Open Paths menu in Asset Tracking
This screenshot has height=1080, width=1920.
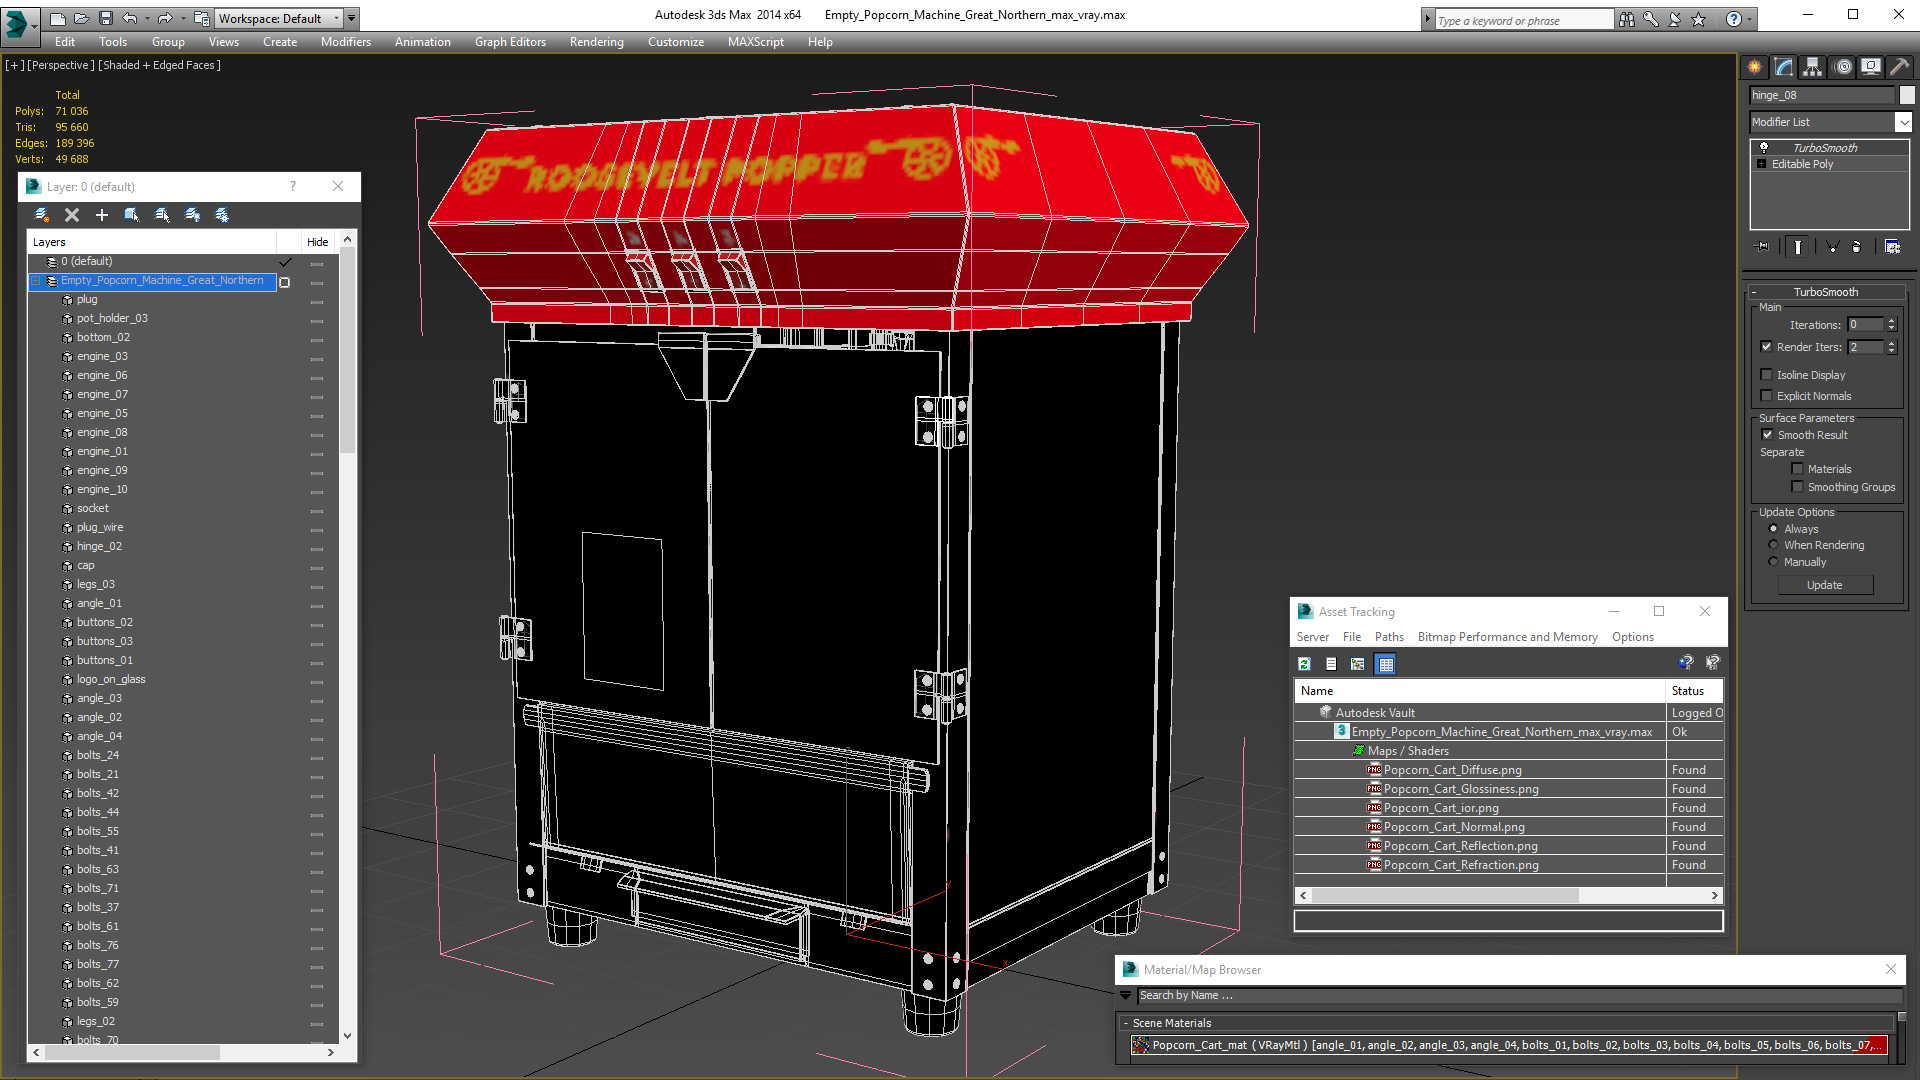(1389, 637)
